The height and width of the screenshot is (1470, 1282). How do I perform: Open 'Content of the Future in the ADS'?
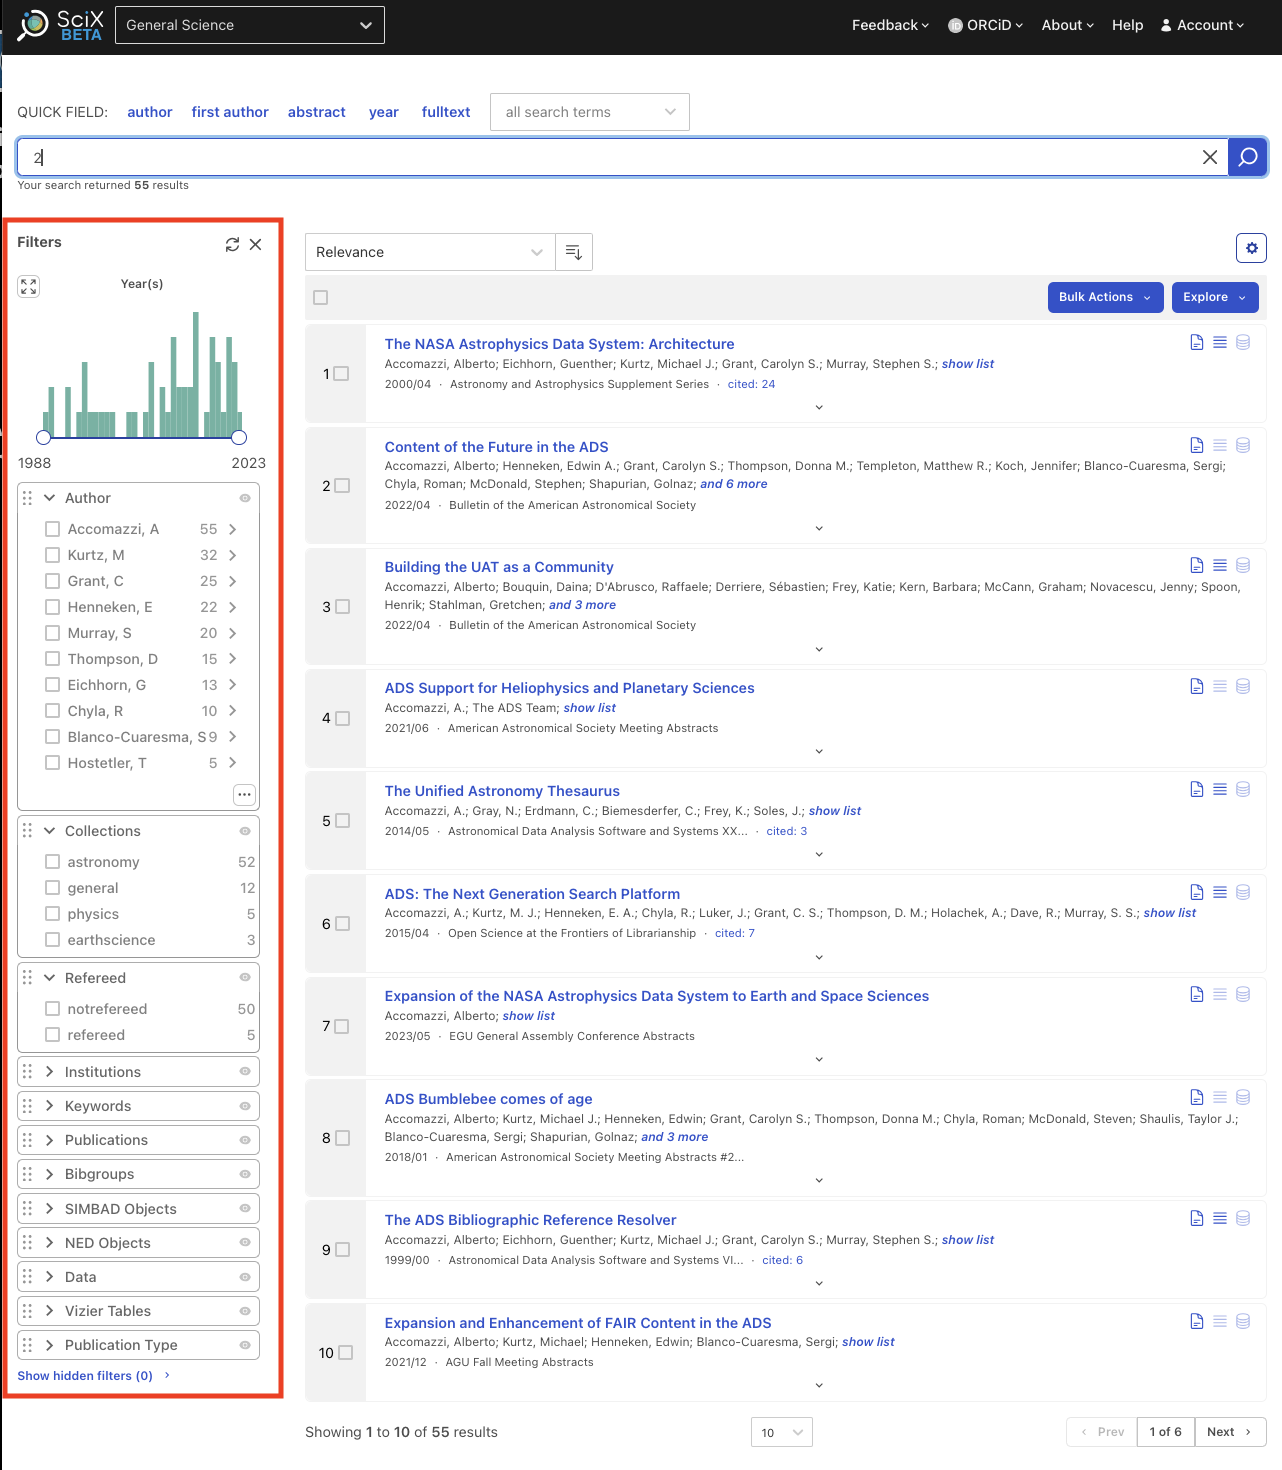pos(496,447)
